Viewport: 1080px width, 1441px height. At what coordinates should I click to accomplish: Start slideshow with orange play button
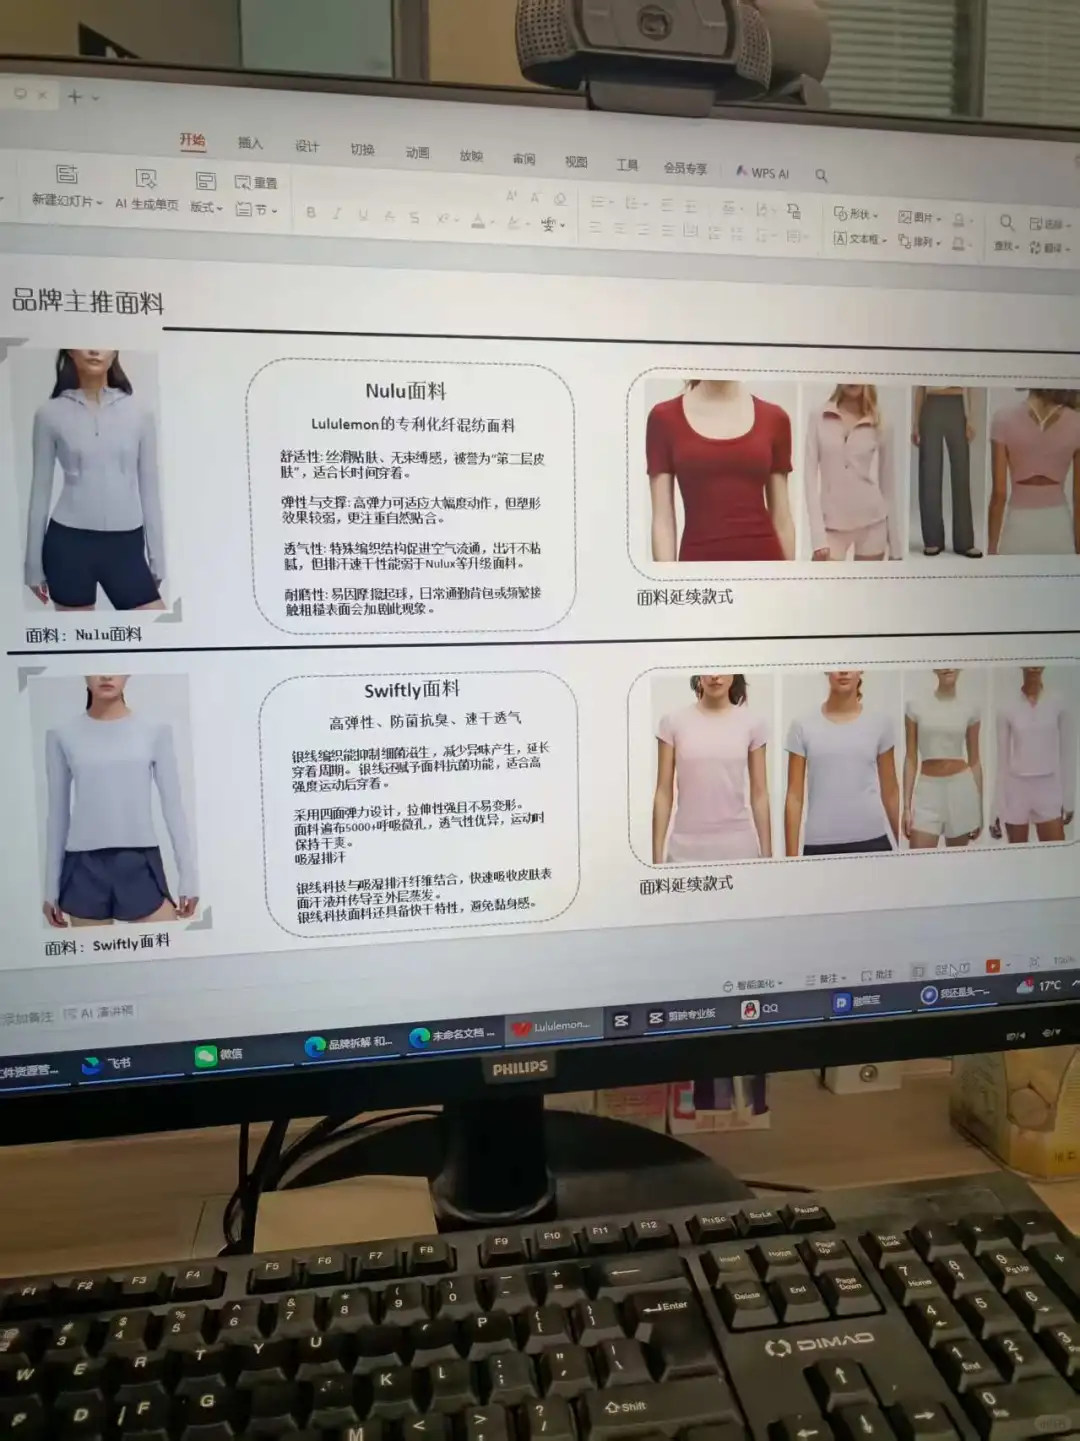[993, 966]
